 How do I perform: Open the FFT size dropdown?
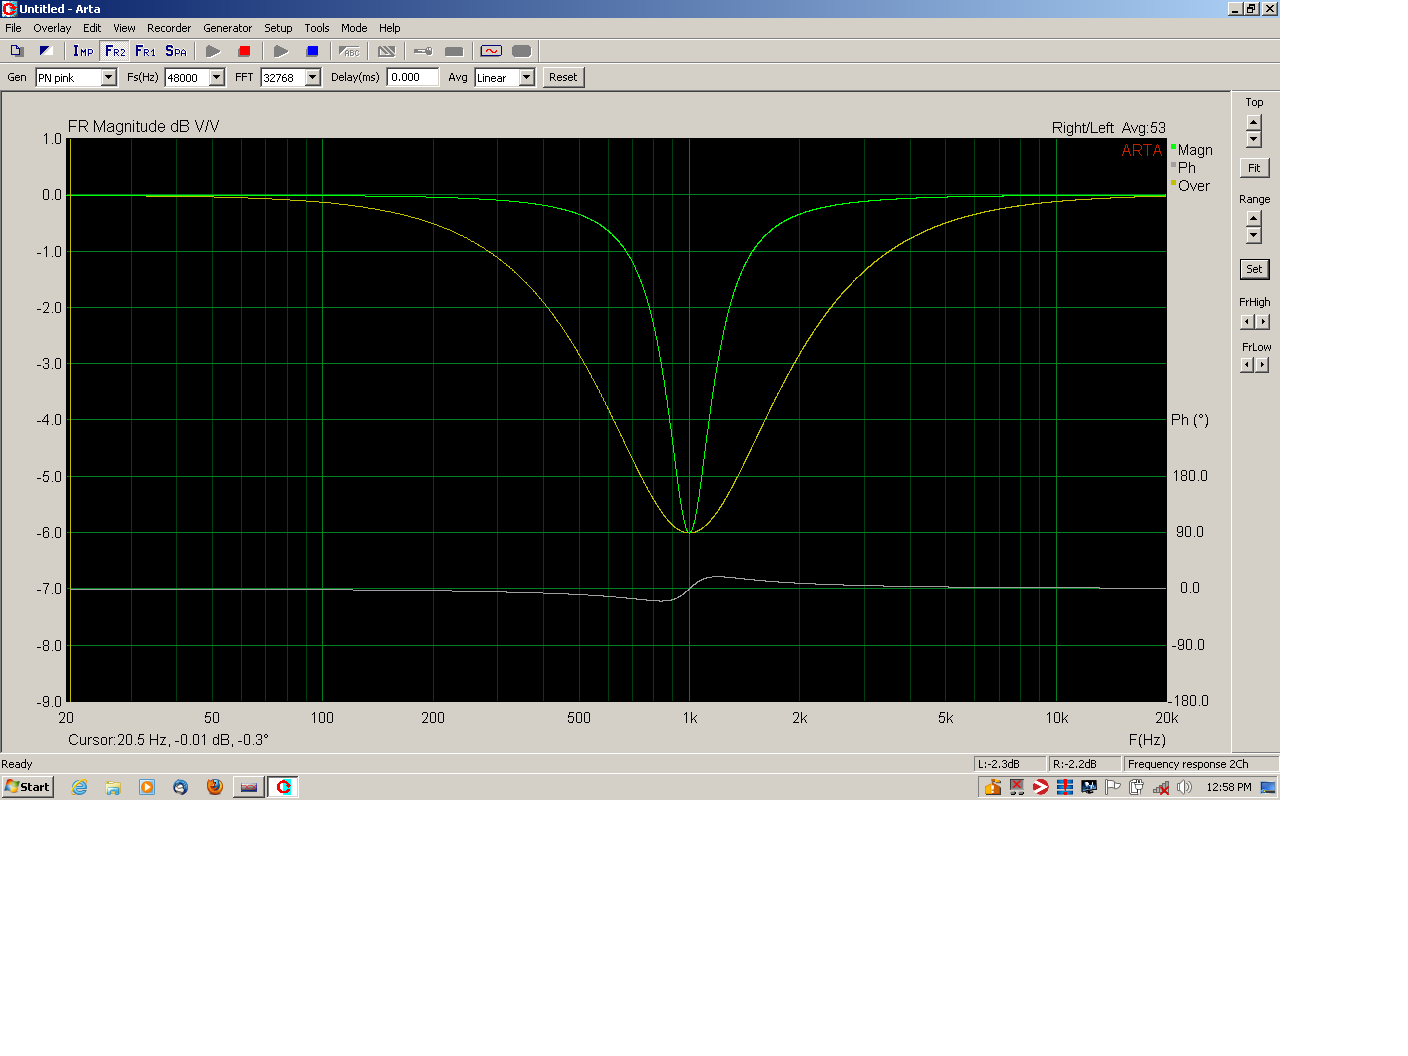point(313,77)
